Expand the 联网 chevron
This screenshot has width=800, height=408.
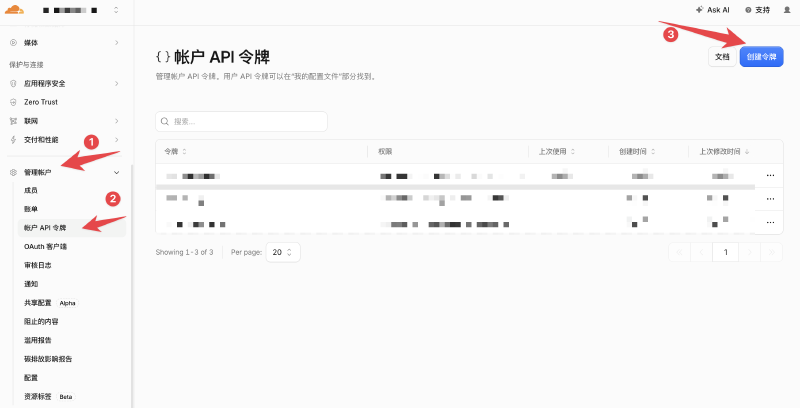(x=116, y=121)
